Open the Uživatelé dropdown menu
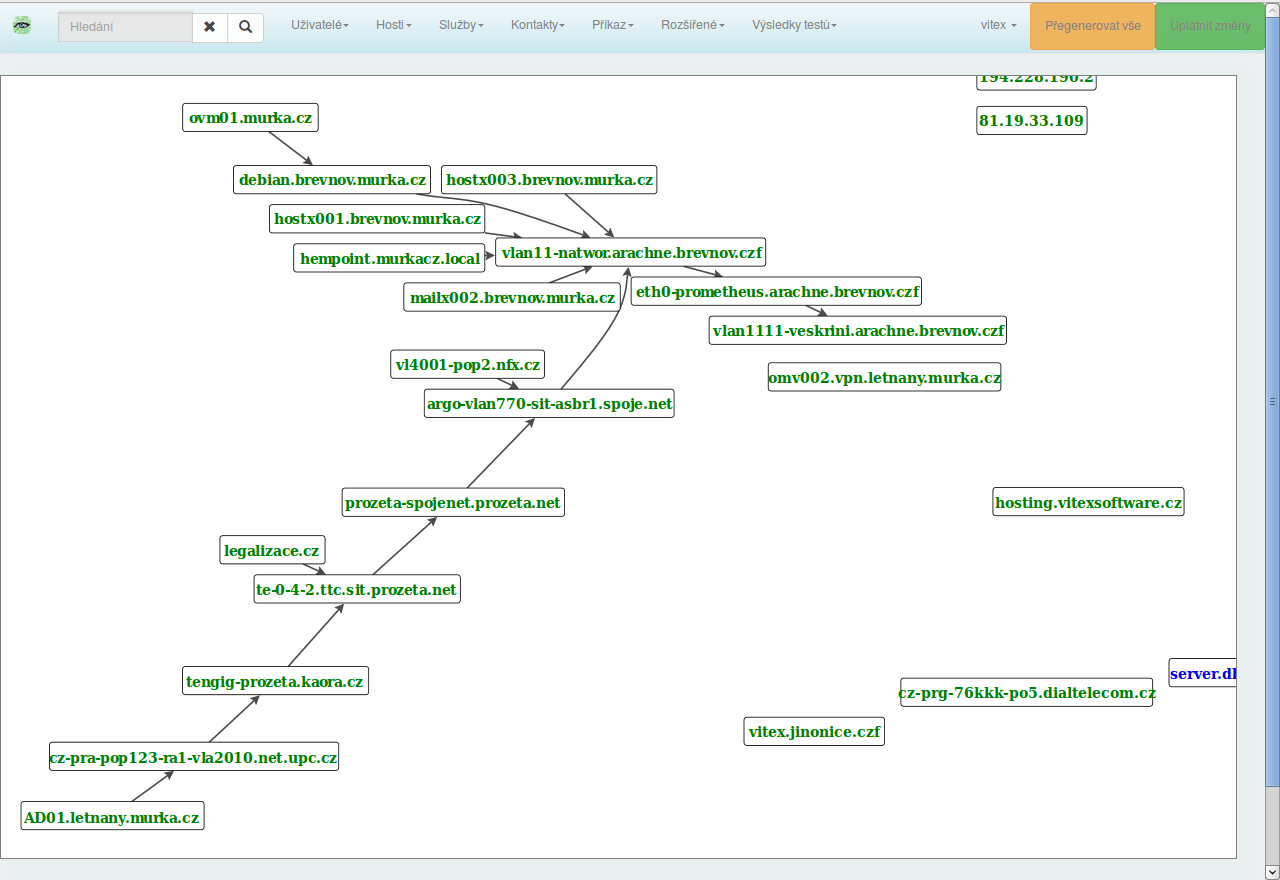Screen dimensions: 1280x880 coord(319,25)
